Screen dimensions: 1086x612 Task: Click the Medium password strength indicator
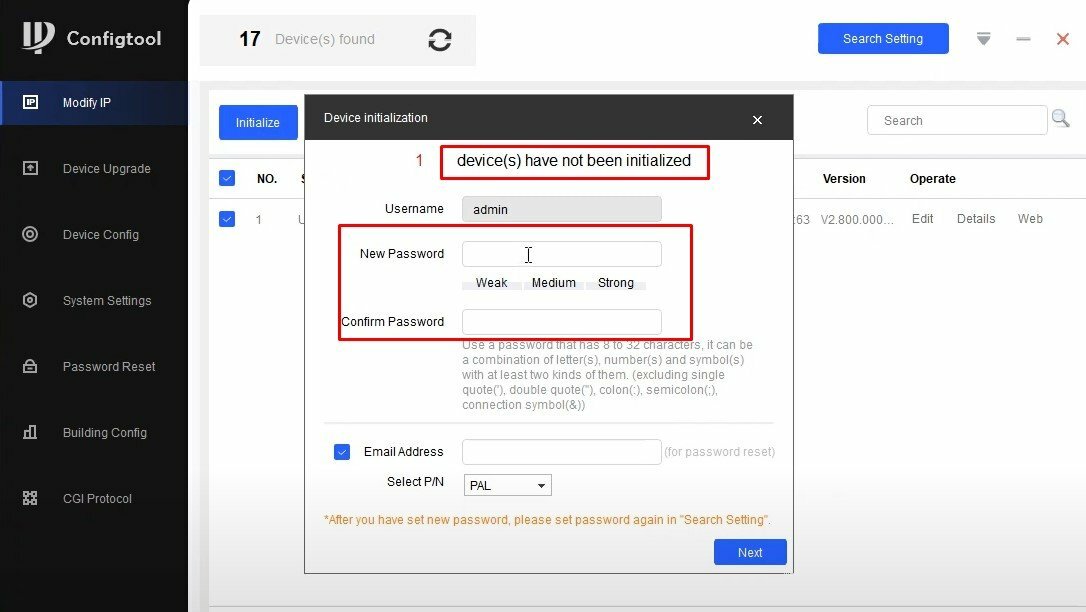click(553, 283)
